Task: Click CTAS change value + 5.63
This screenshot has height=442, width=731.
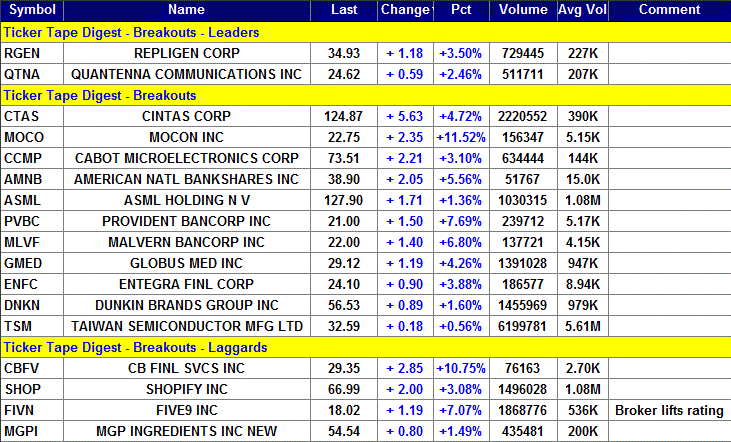Action: pyautogui.click(x=405, y=116)
